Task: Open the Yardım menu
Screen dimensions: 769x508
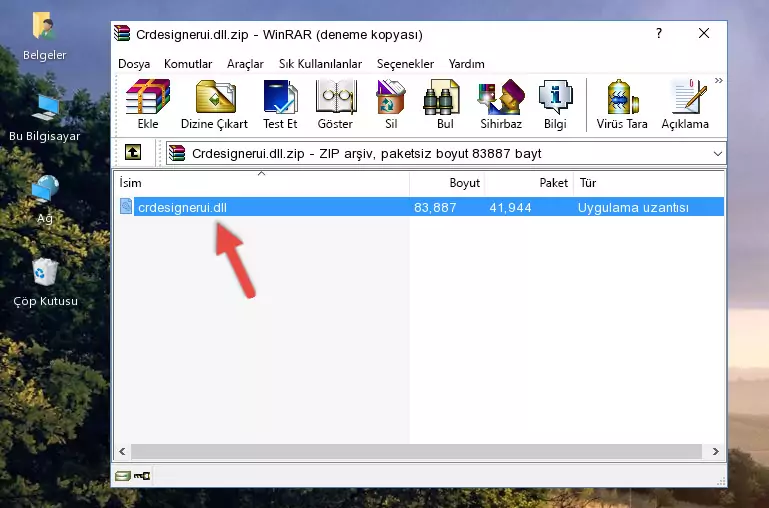Action: click(x=466, y=64)
